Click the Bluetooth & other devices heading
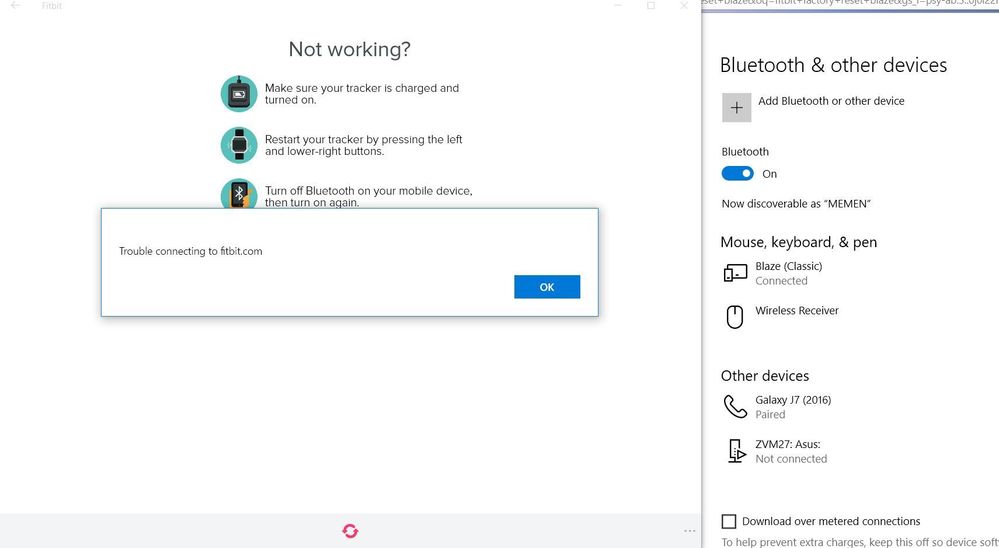This screenshot has height=548, width=999. 833,65
